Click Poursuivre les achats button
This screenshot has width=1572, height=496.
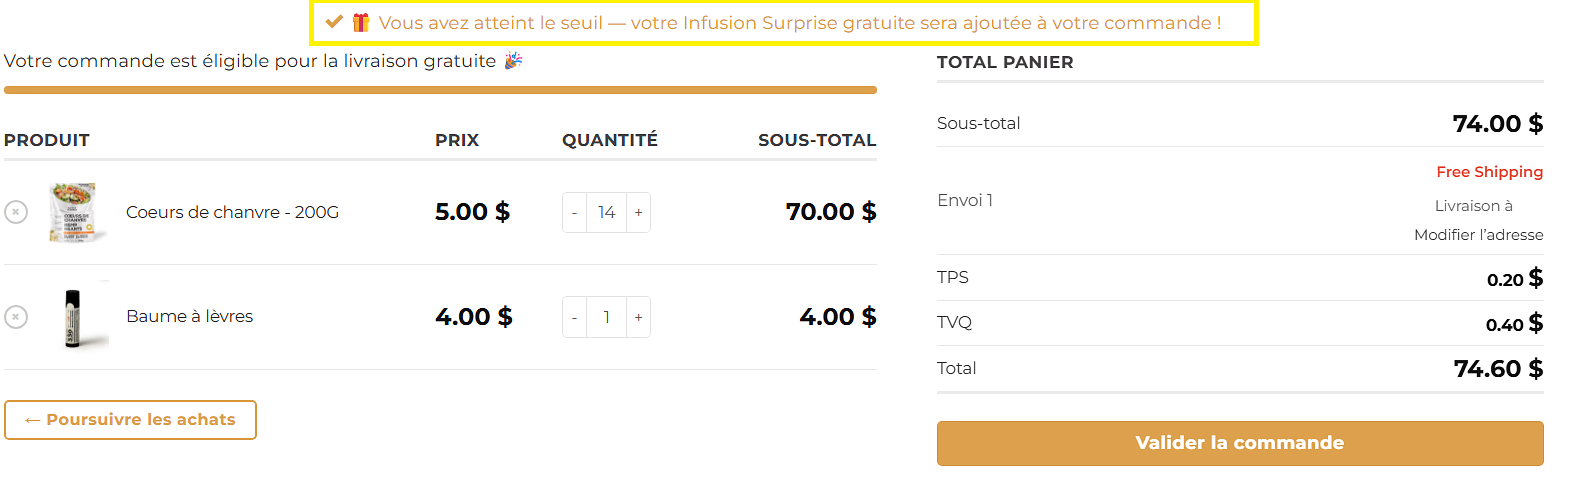(x=130, y=420)
